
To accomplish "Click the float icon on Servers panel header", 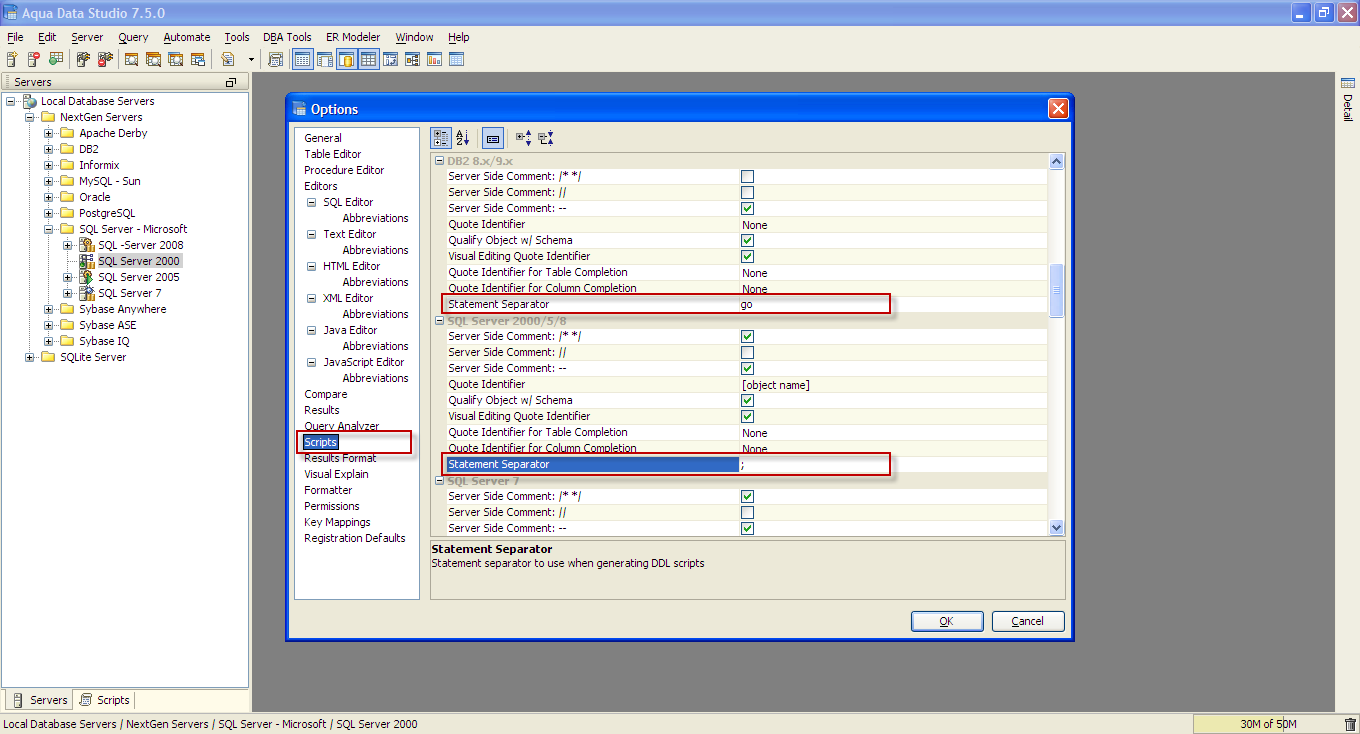I will click(231, 82).
